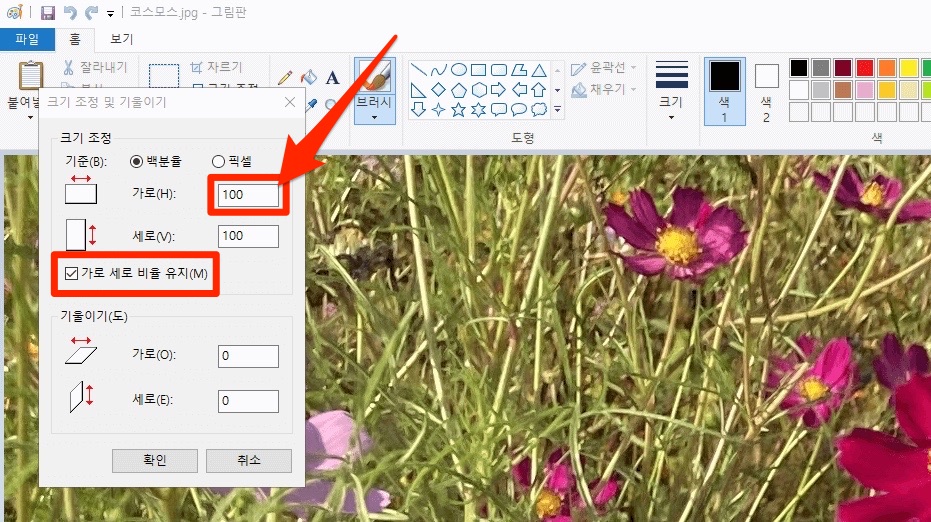The width and height of the screenshot is (931, 522).
Task: Pick the pink color swatch
Action: tap(865, 90)
